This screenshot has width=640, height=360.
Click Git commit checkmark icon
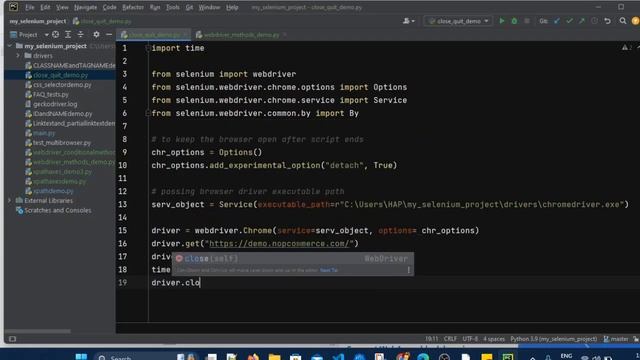[x=569, y=21]
